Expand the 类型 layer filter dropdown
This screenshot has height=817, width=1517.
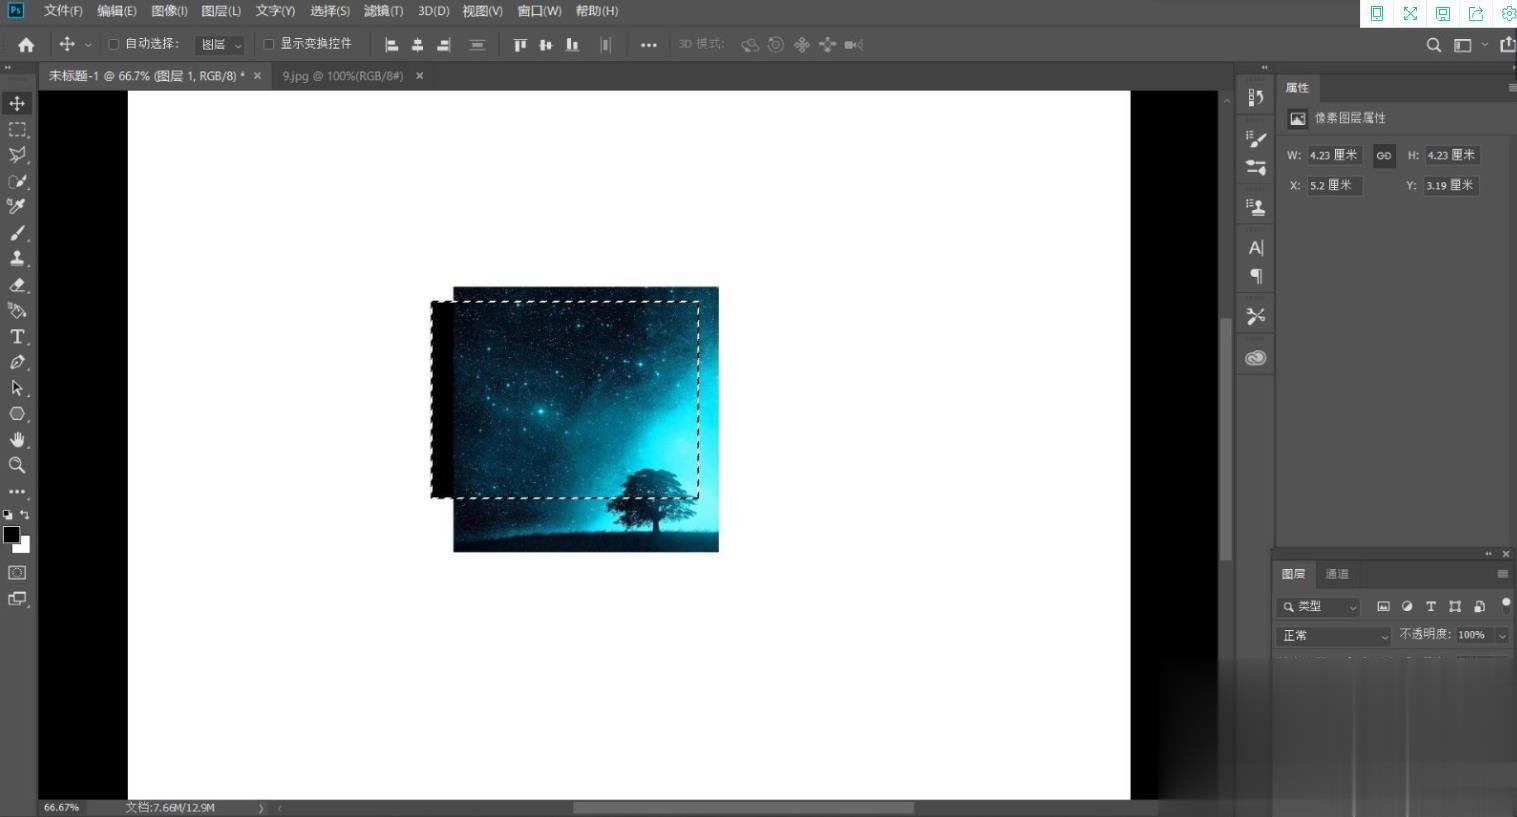pos(1319,607)
